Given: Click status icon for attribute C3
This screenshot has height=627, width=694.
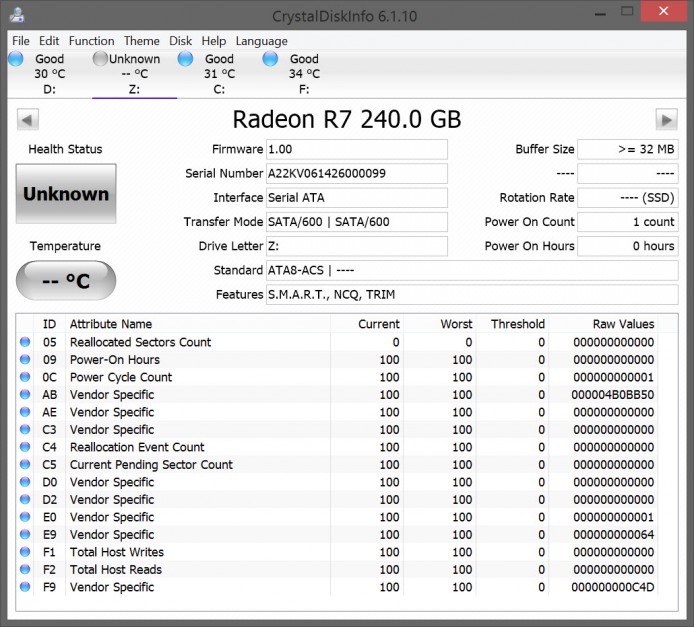Looking at the screenshot, I should (25, 429).
